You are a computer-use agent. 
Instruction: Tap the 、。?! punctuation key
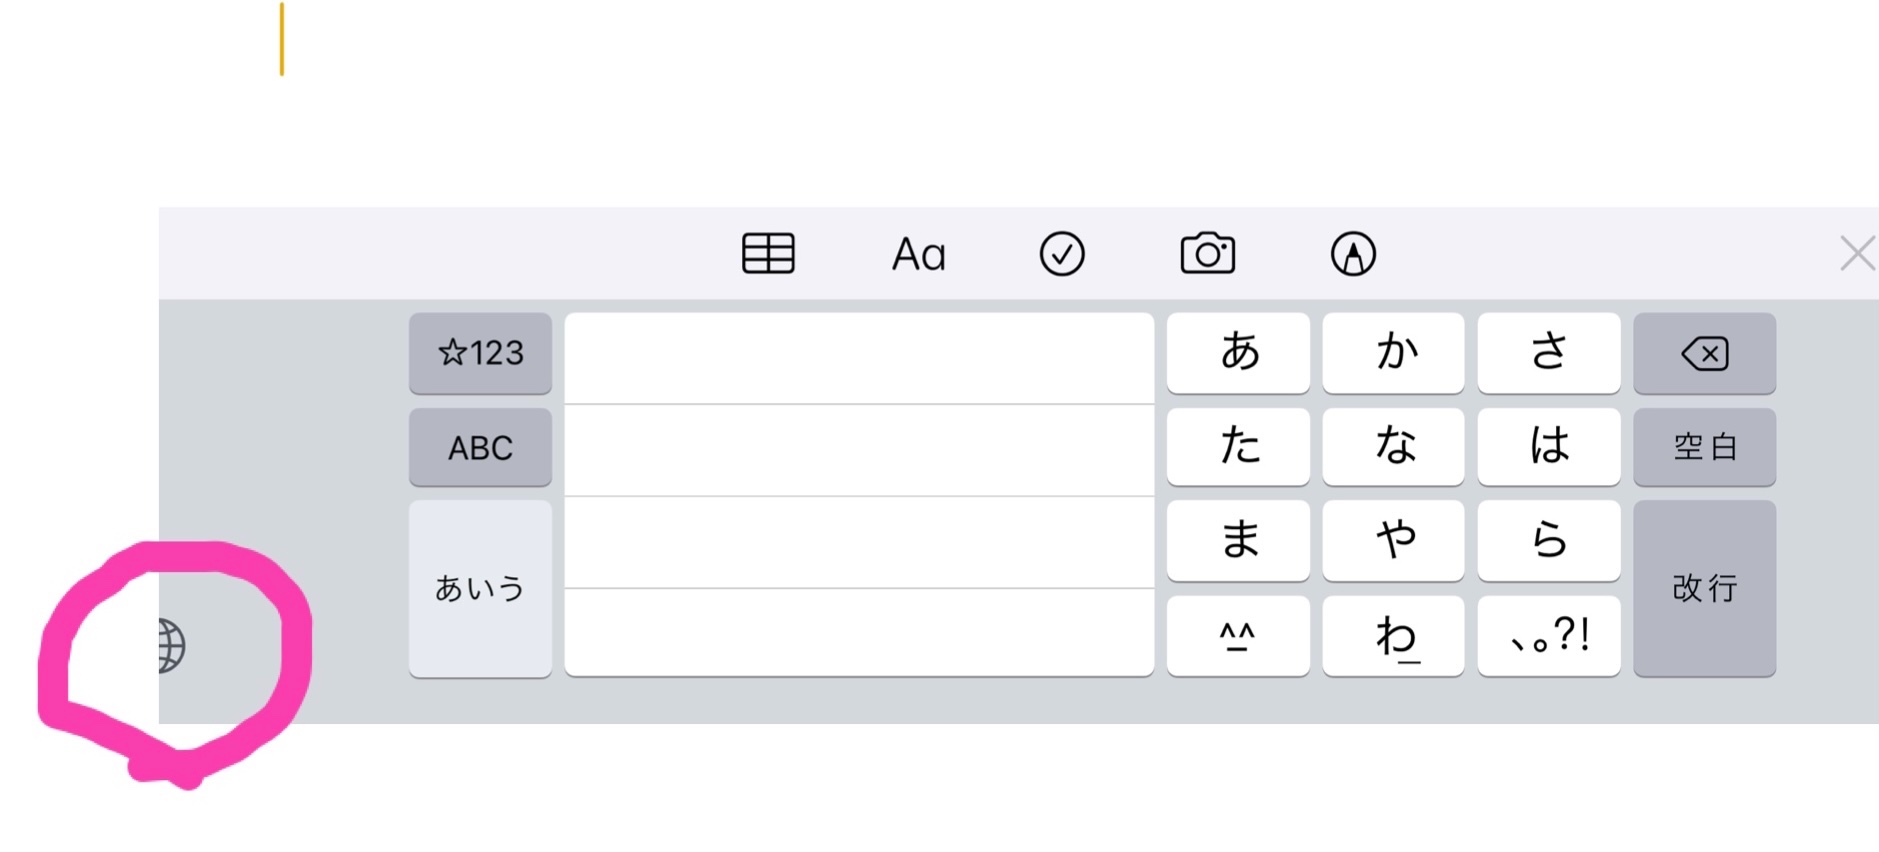point(1548,636)
